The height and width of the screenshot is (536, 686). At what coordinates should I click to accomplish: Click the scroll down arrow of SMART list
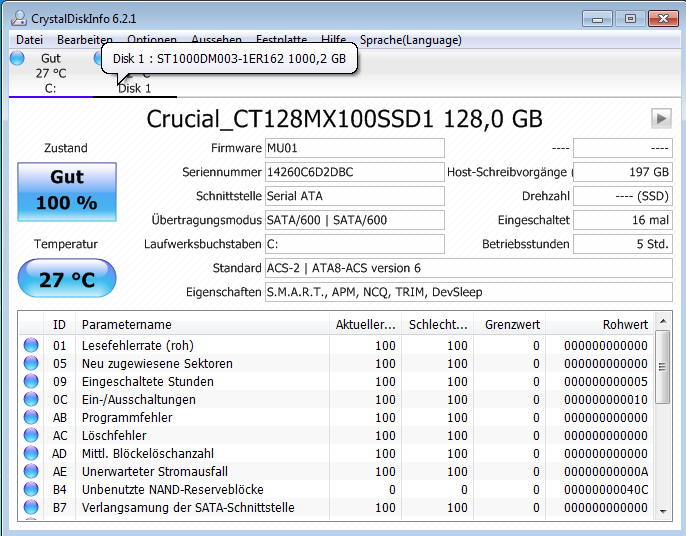point(663,511)
